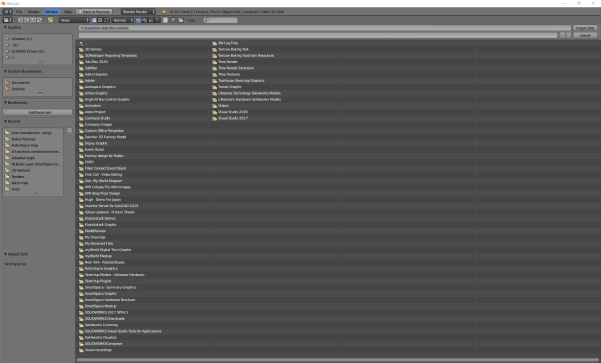Click the QUADRO Drivers drive icon

pyautogui.click(x=7, y=51)
